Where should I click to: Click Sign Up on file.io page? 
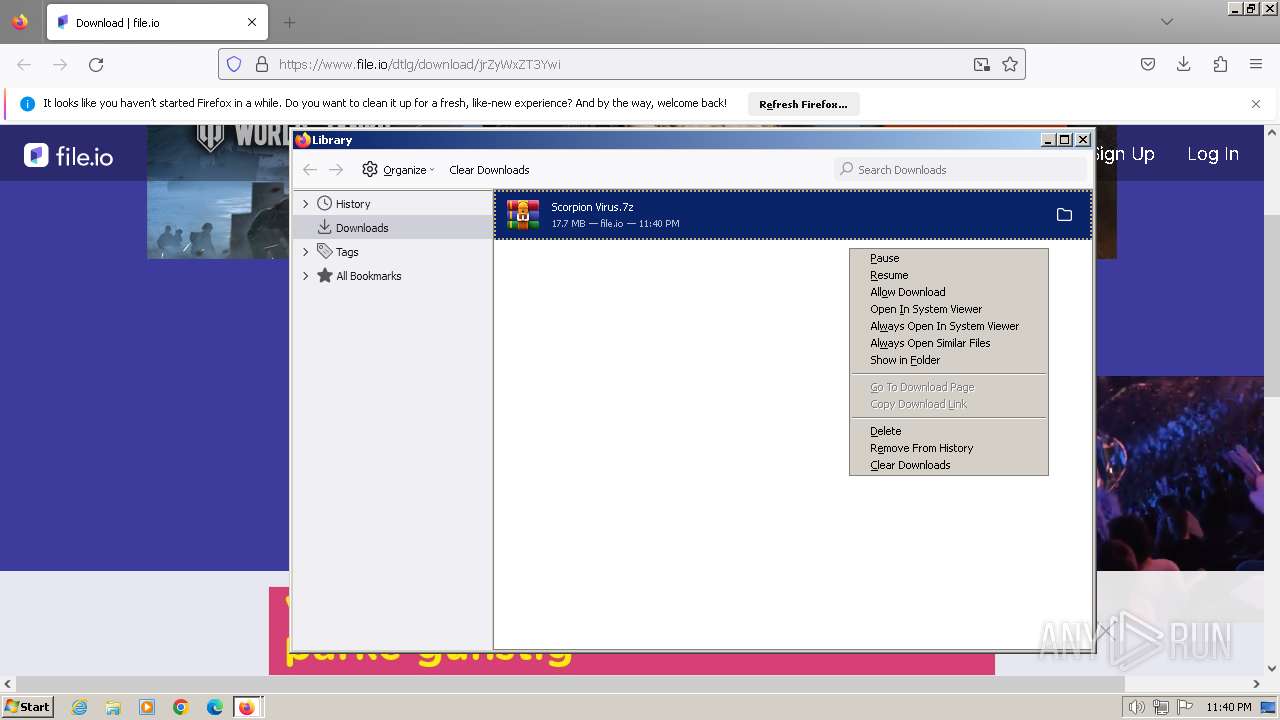click(1125, 154)
